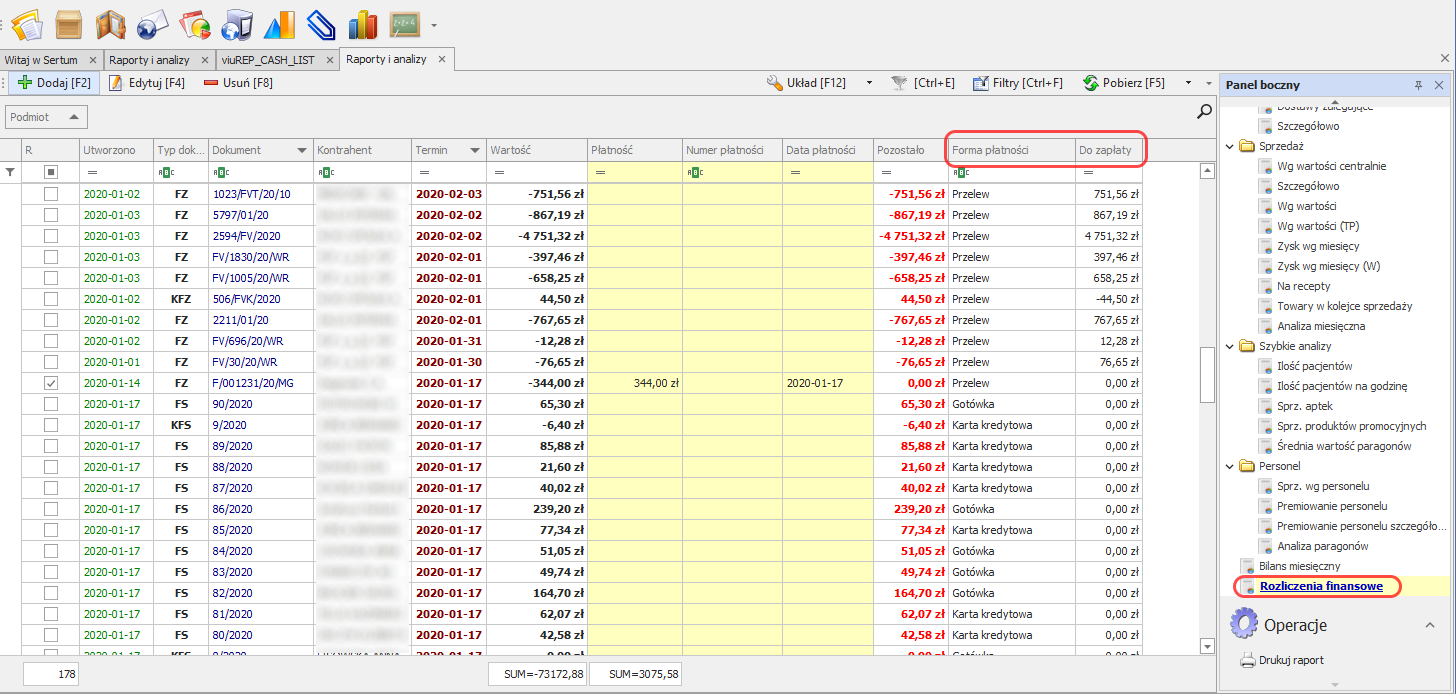This screenshot has height=694, width=1456.
Task: Click the envelope with globe toolbar icon
Action: tap(152, 23)
